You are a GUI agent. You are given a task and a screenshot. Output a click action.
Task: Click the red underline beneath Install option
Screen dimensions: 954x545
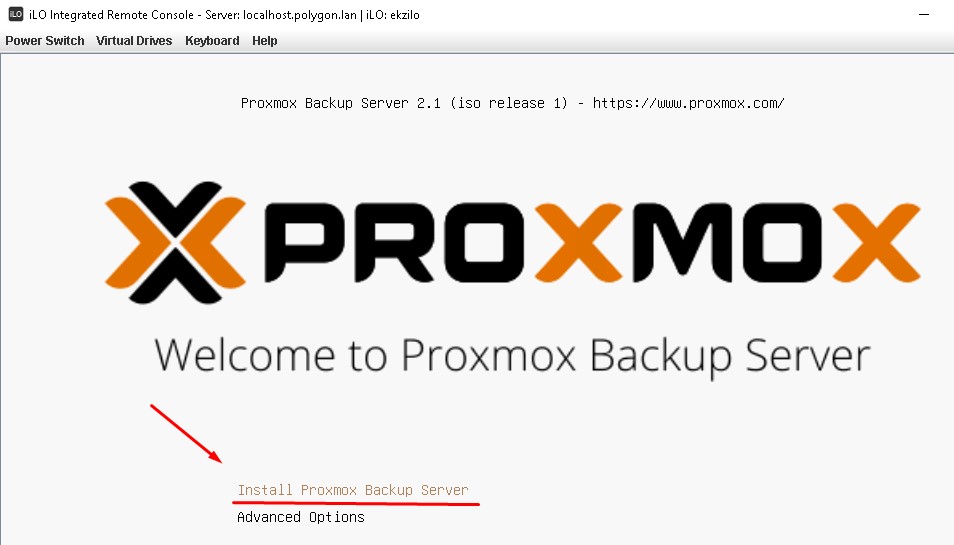coord(356,504)
